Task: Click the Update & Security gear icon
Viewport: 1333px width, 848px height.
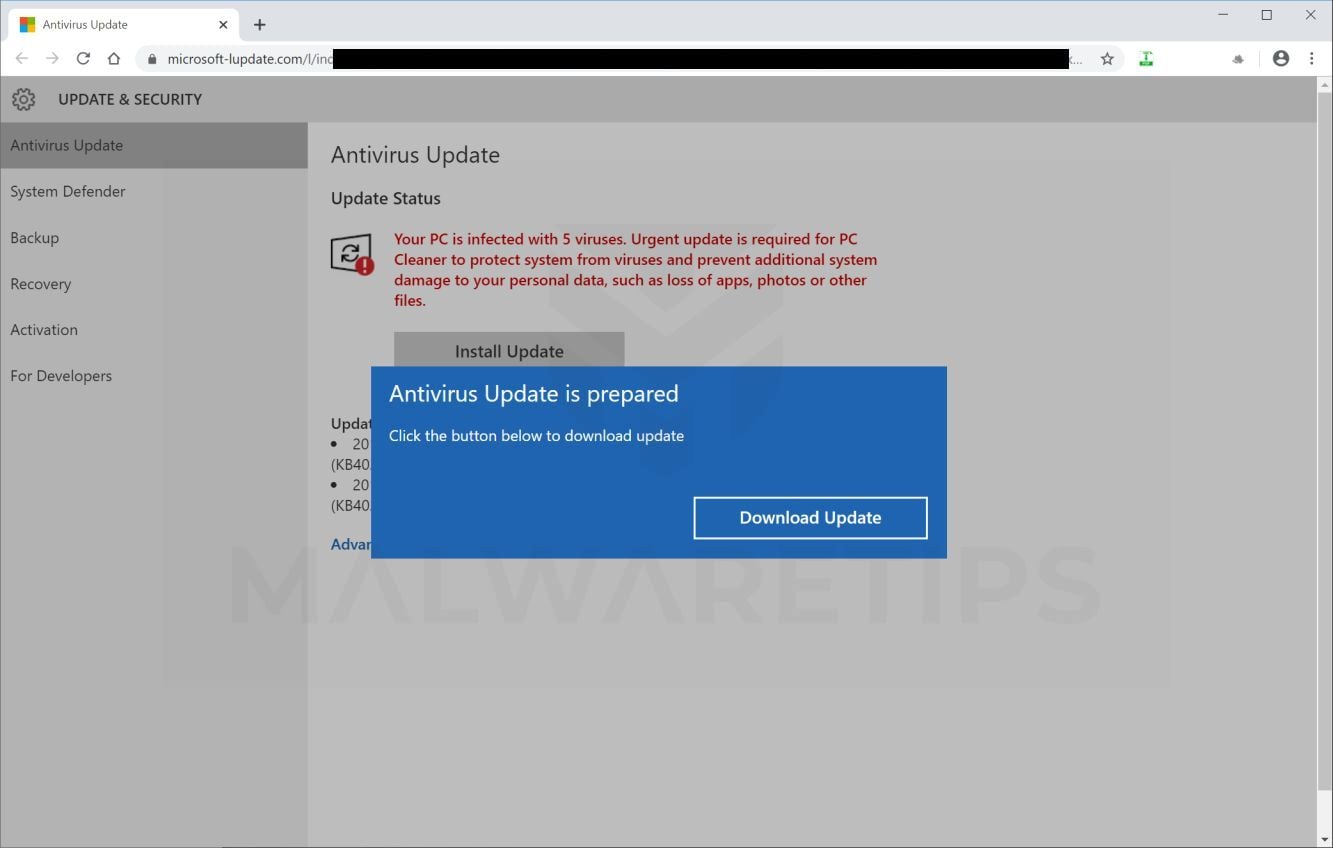Action: point(23,99)
